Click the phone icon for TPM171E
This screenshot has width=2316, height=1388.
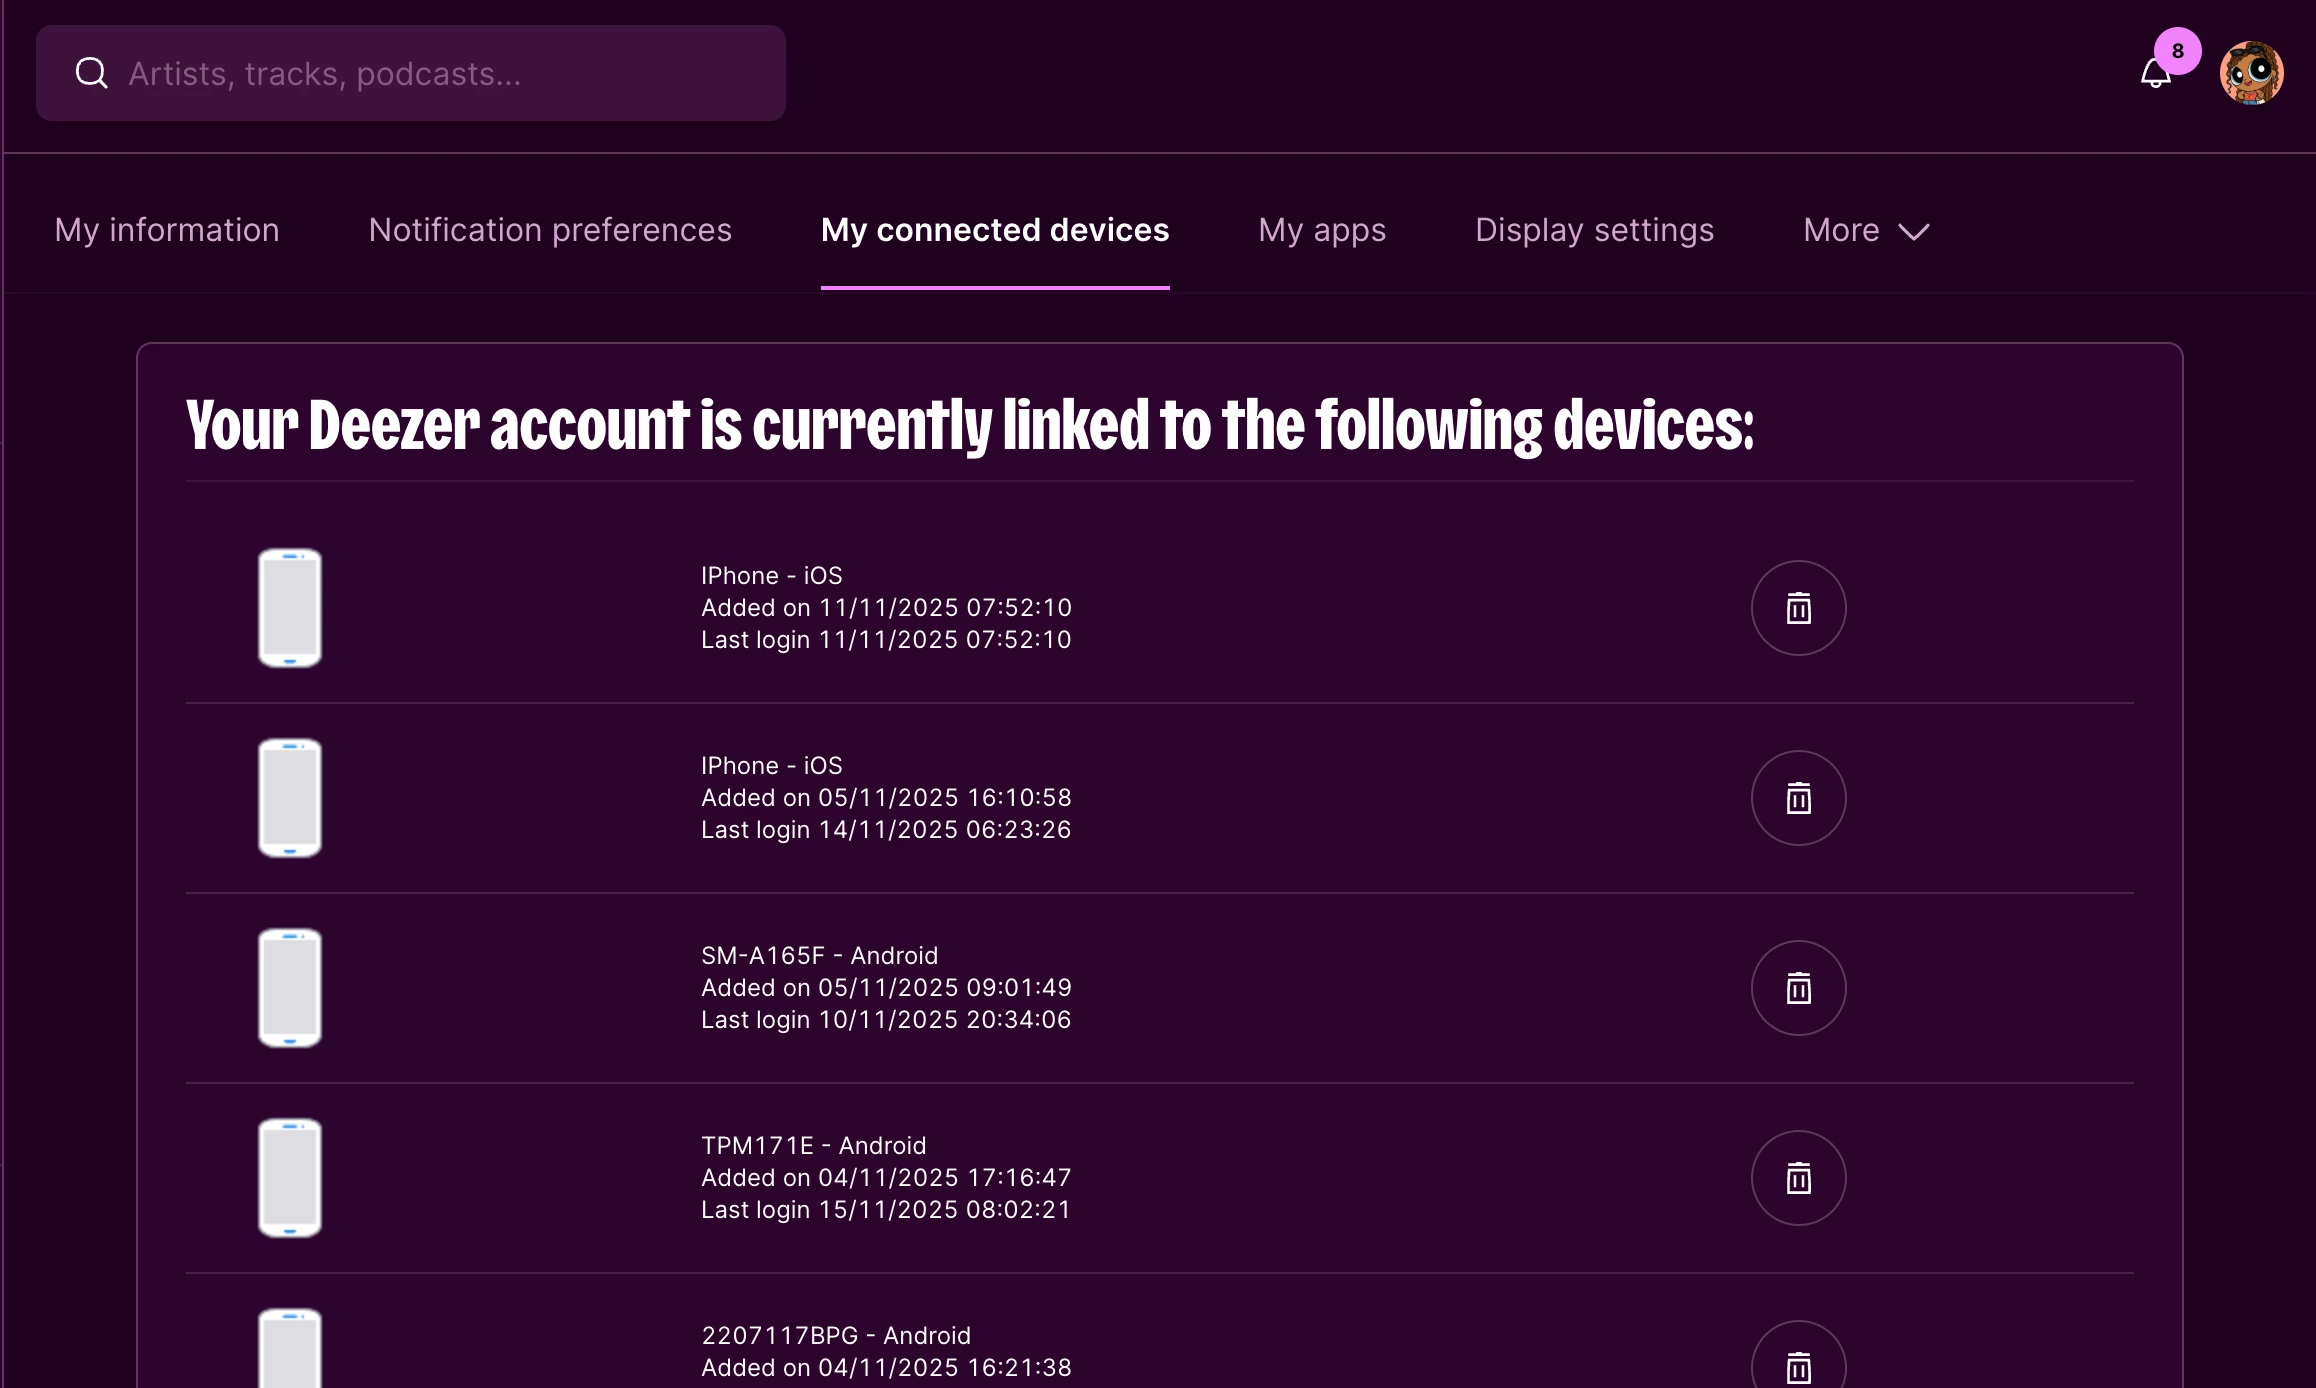290,1178
